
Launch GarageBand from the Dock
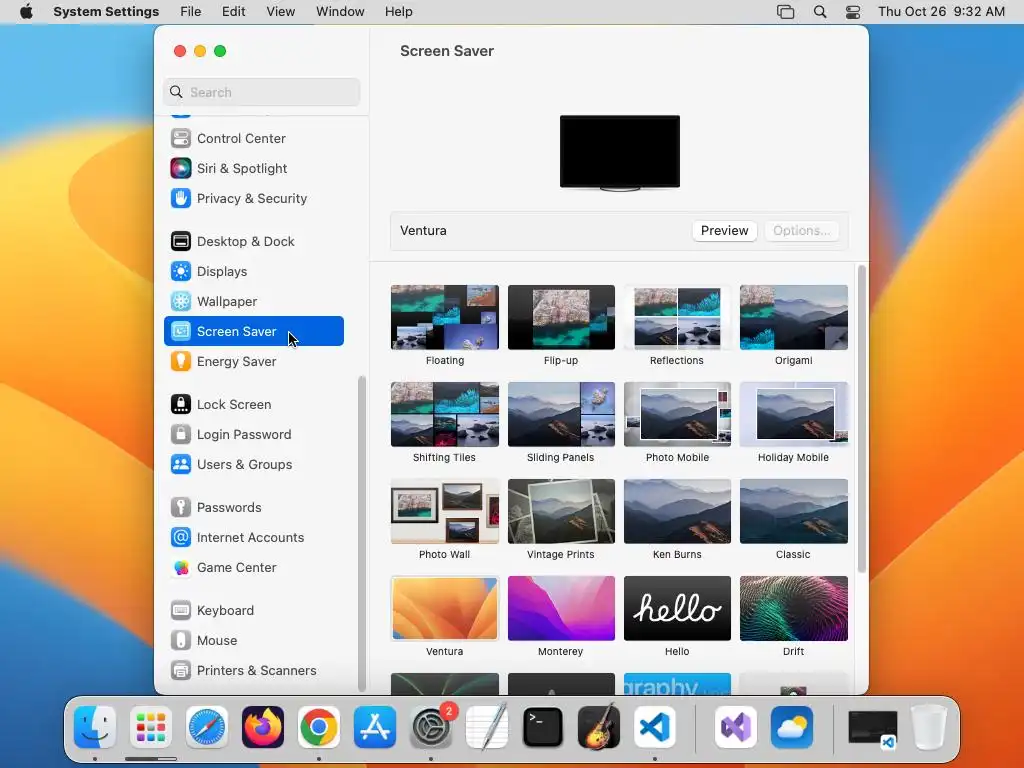click(x=599, y=726)
